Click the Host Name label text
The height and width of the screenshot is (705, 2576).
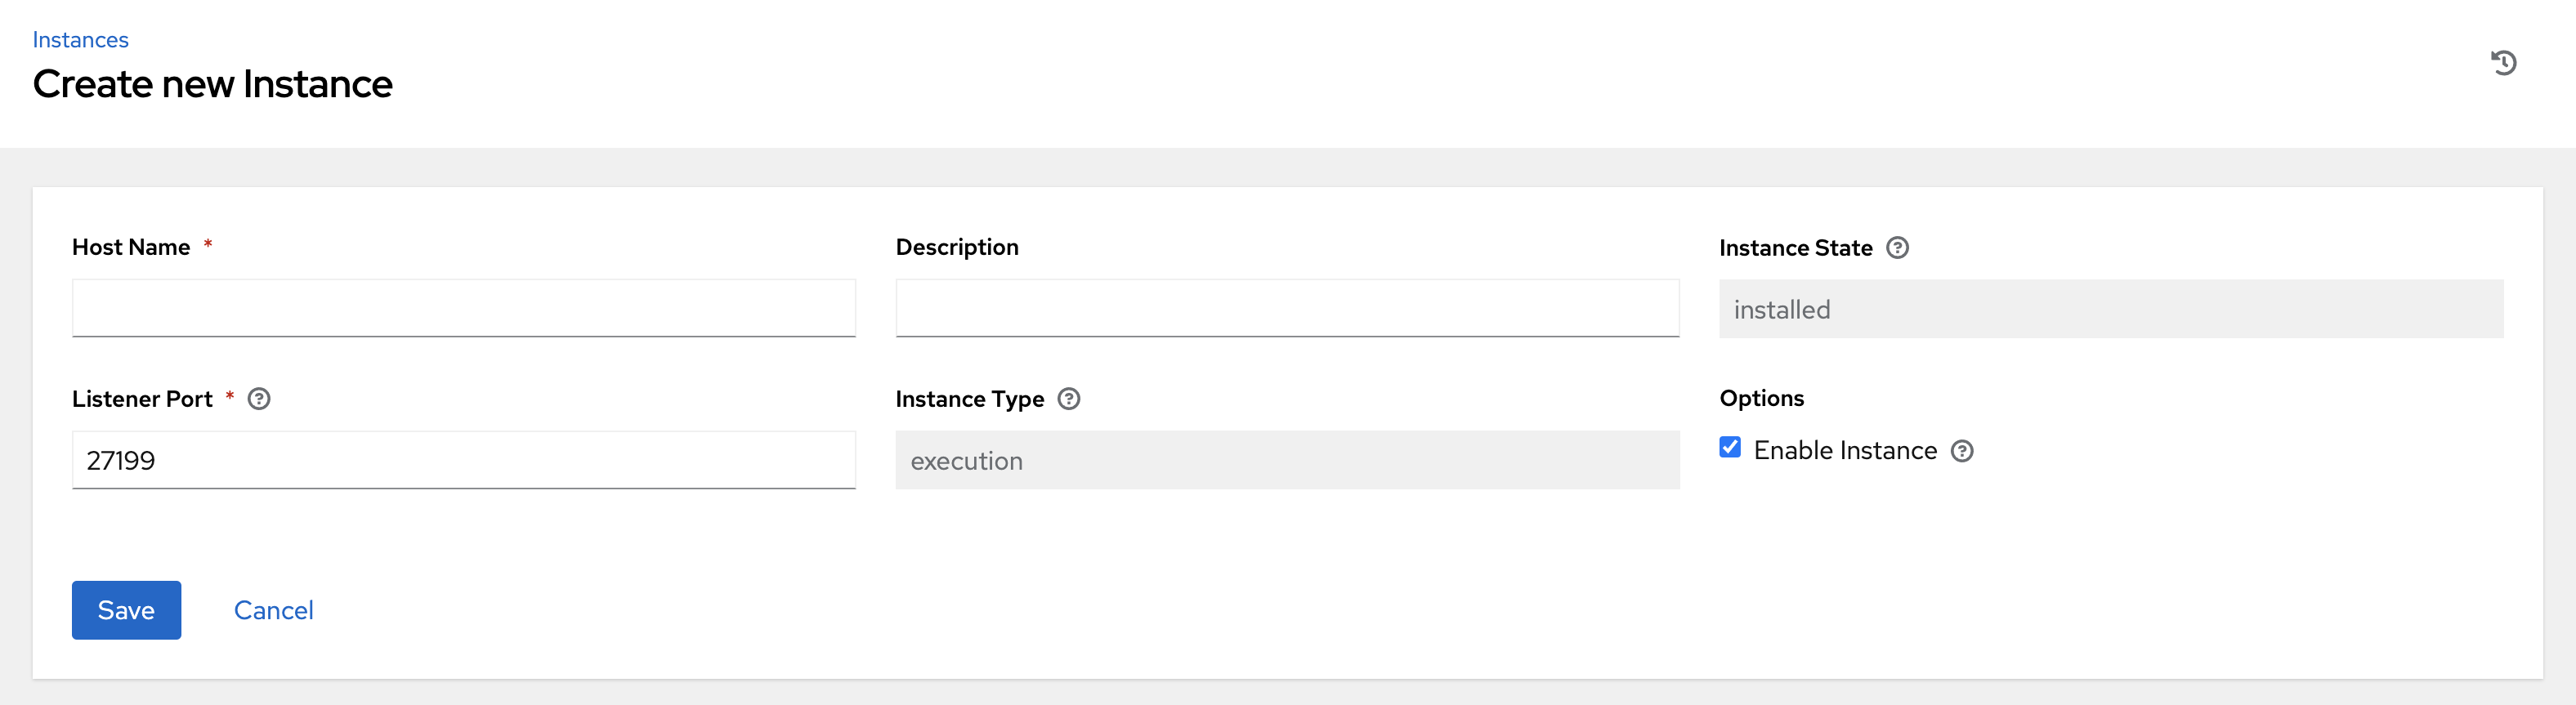click(131, 247)
